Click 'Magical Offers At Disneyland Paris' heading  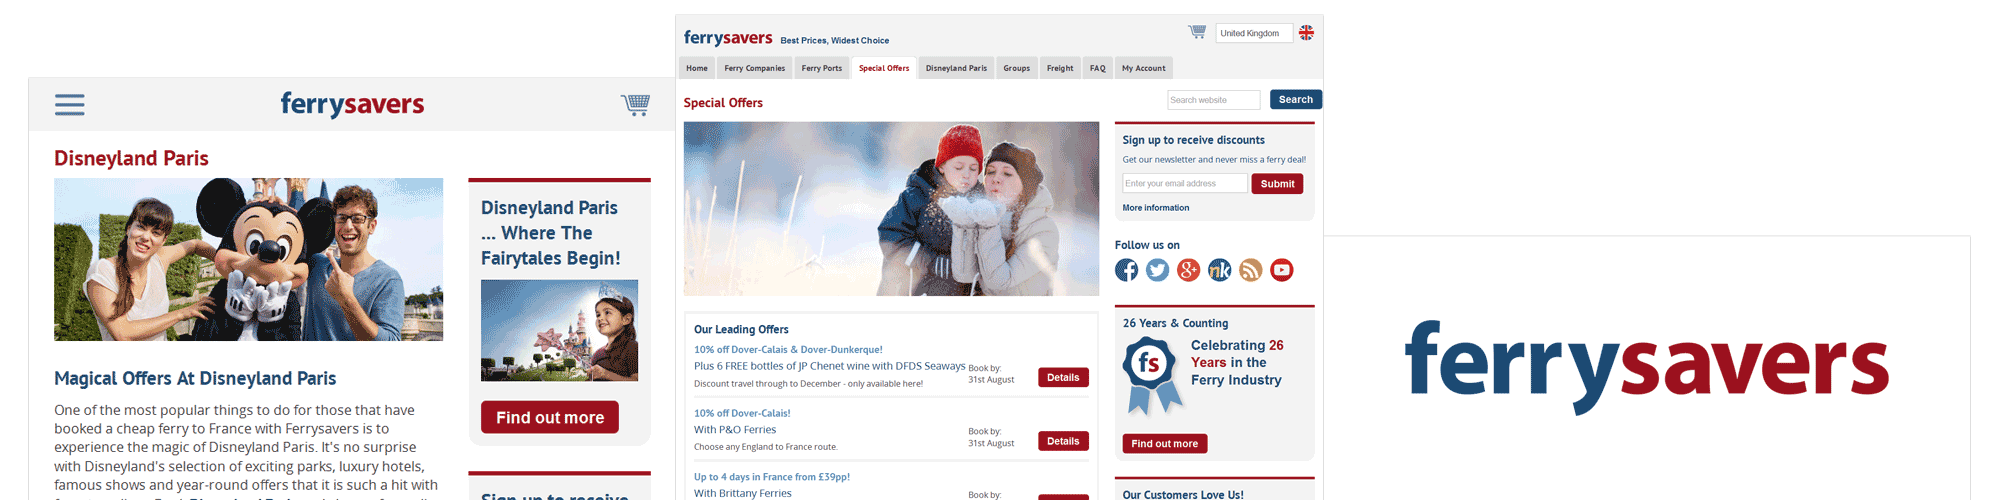(195, 378)
